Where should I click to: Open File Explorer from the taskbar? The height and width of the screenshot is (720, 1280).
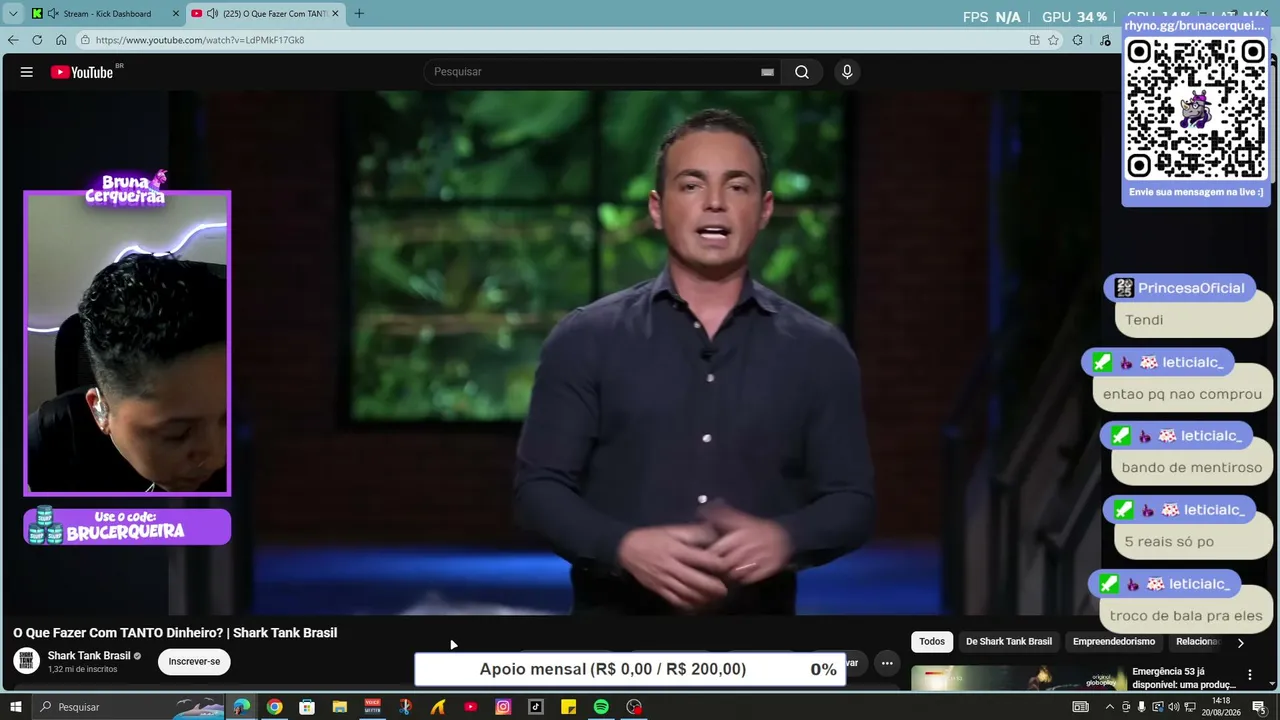(339, 707)
